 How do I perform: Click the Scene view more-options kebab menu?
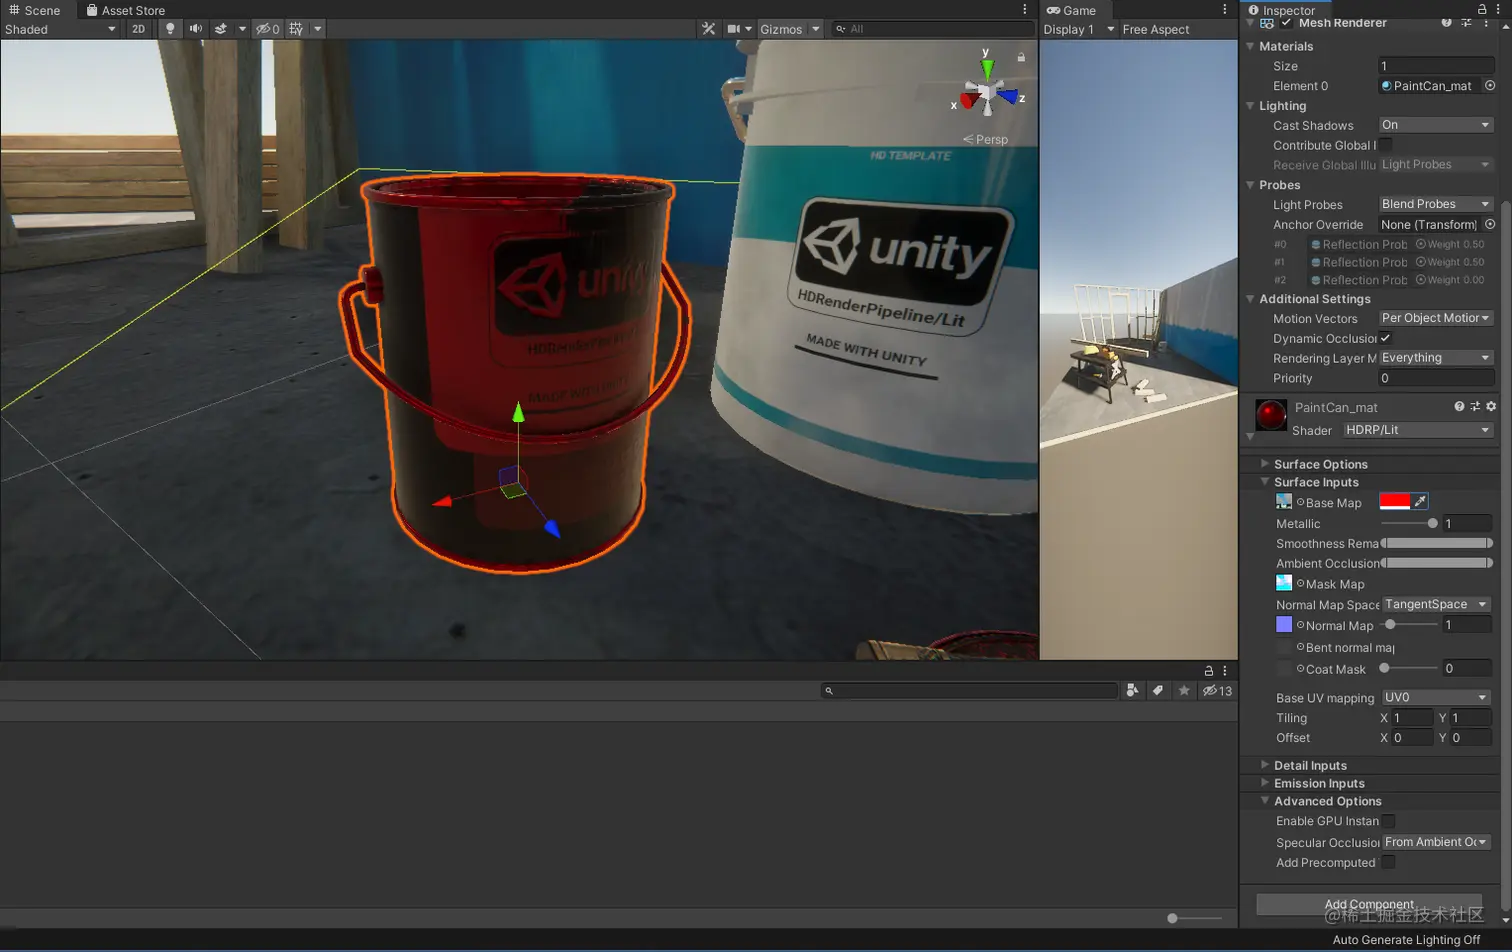(x=1025, y=9)
